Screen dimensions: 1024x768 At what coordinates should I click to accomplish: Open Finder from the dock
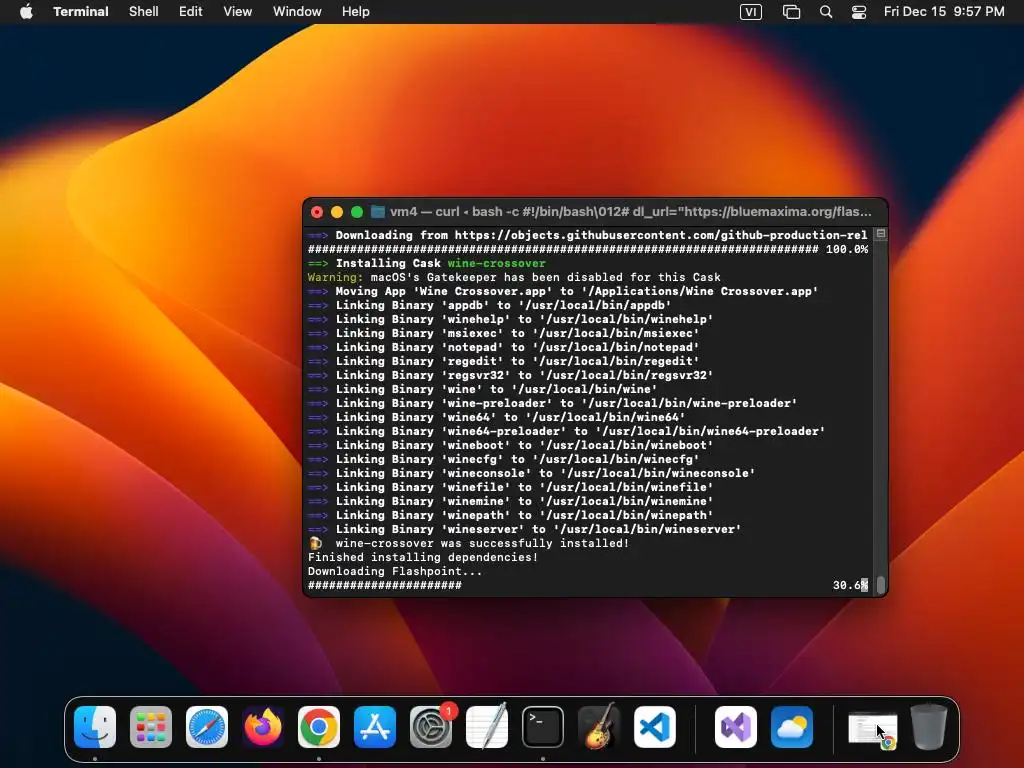click(95, 727)
